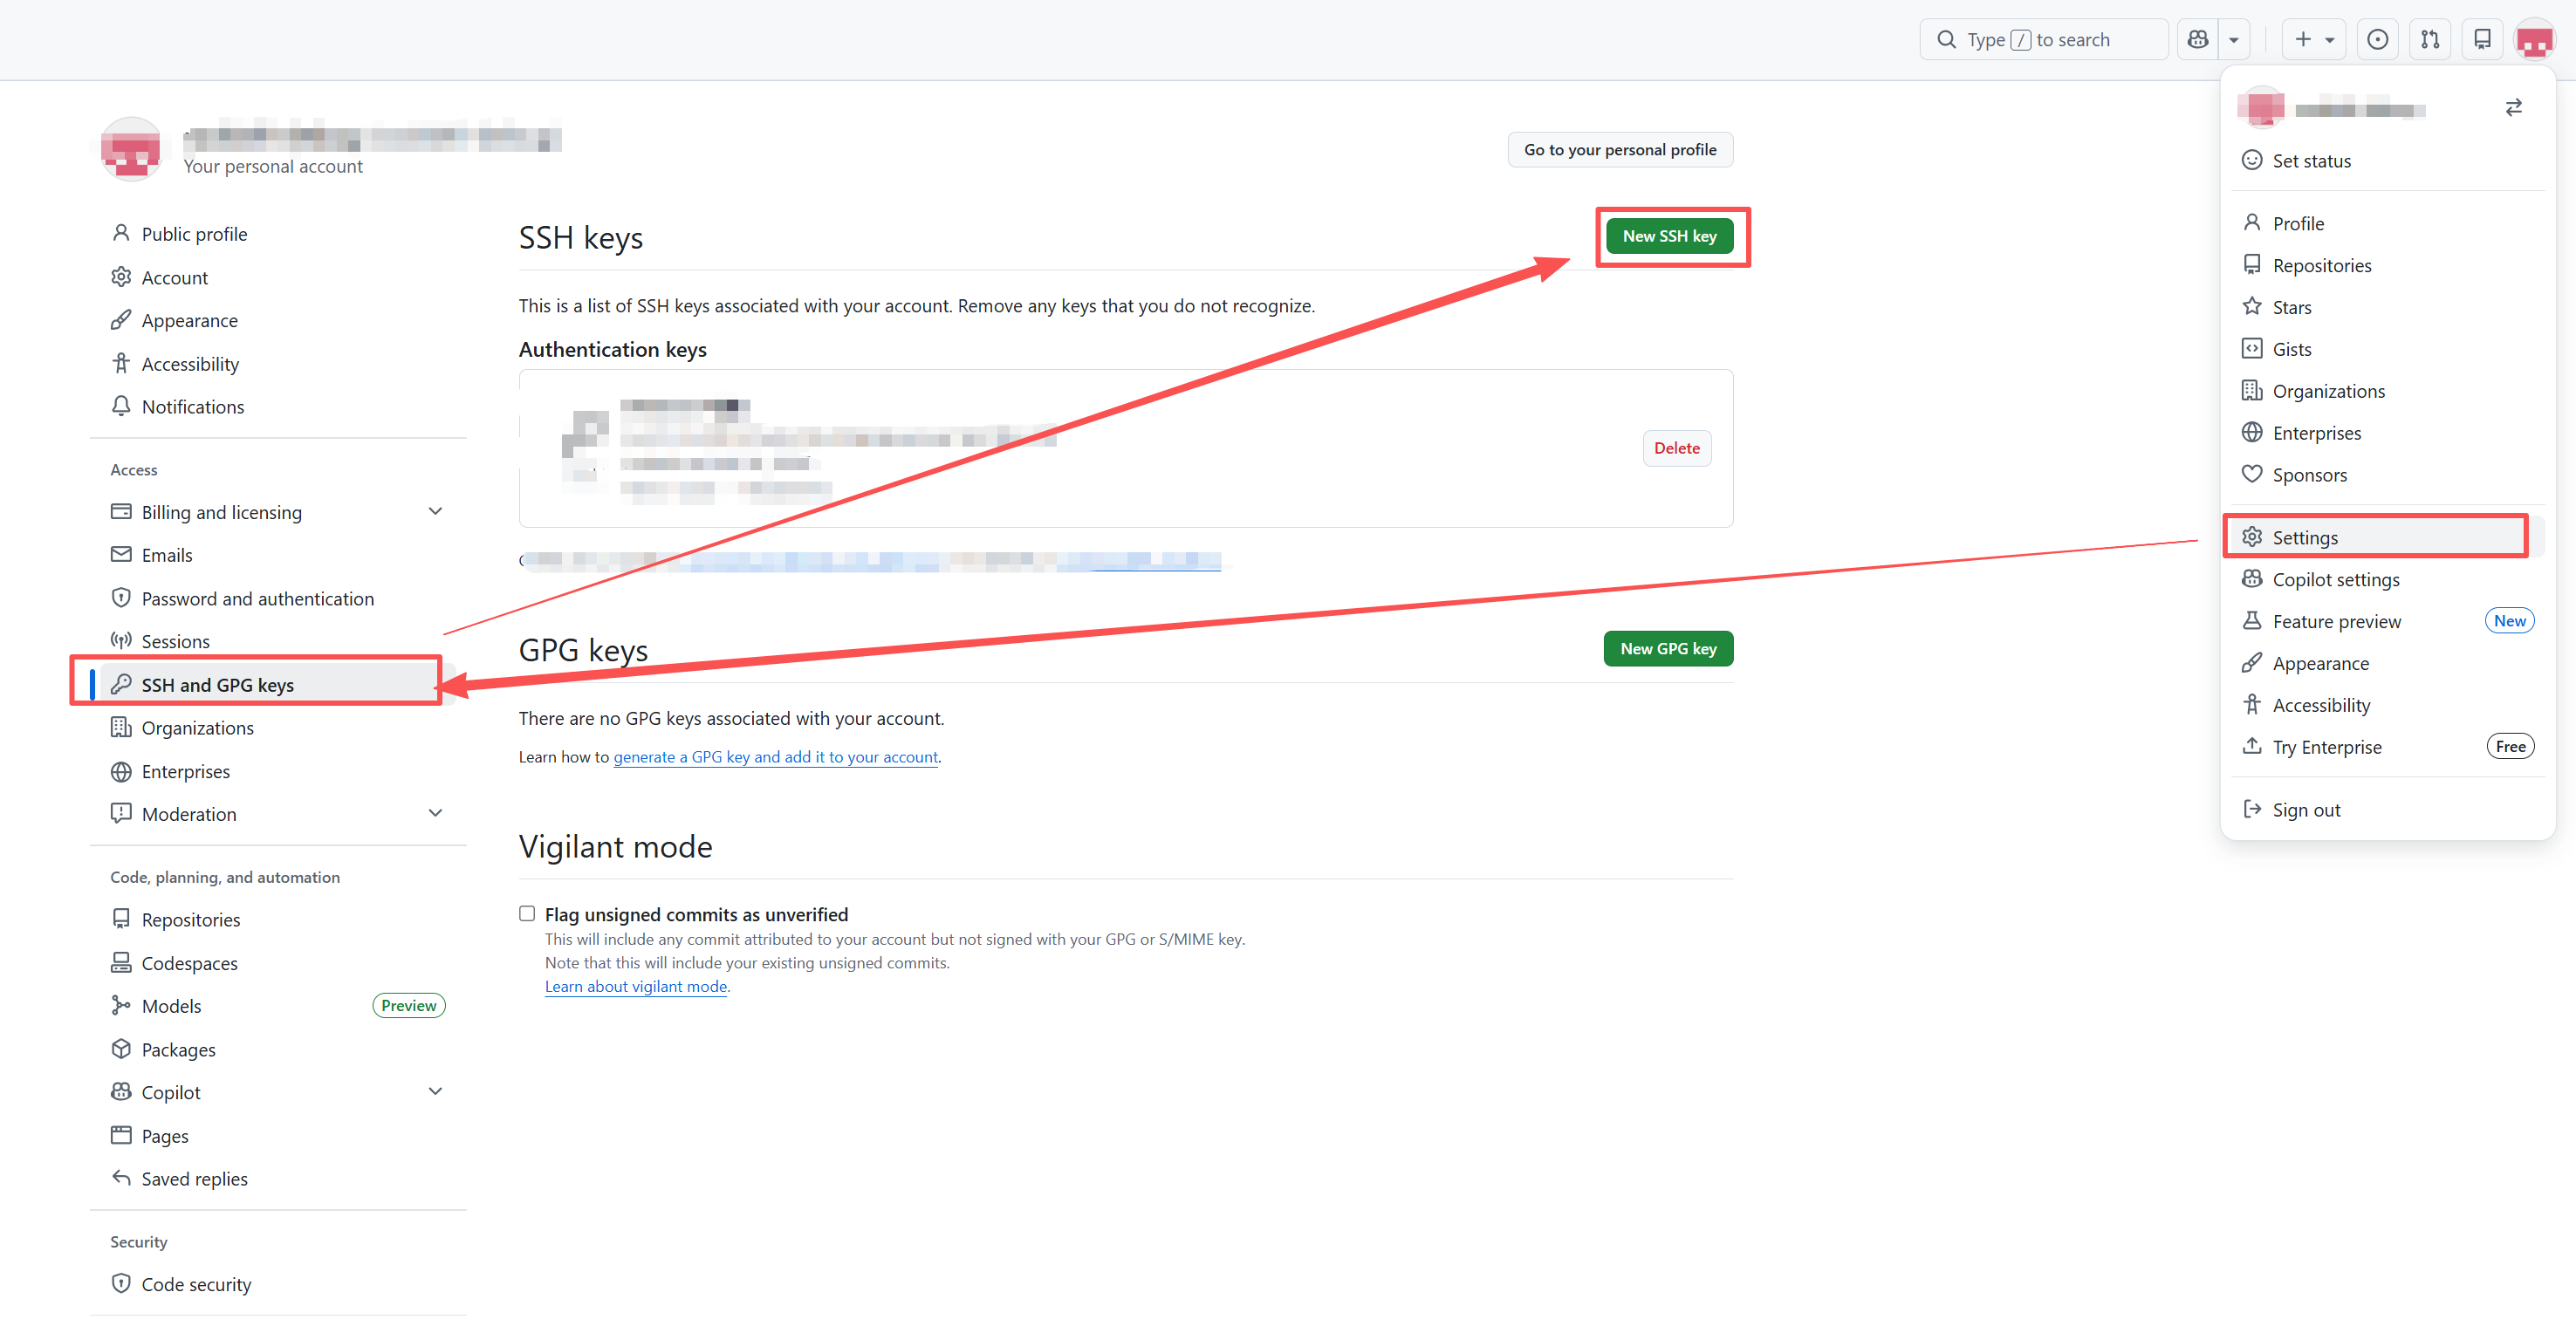Open pull requests icon in header

[2429, 40]
